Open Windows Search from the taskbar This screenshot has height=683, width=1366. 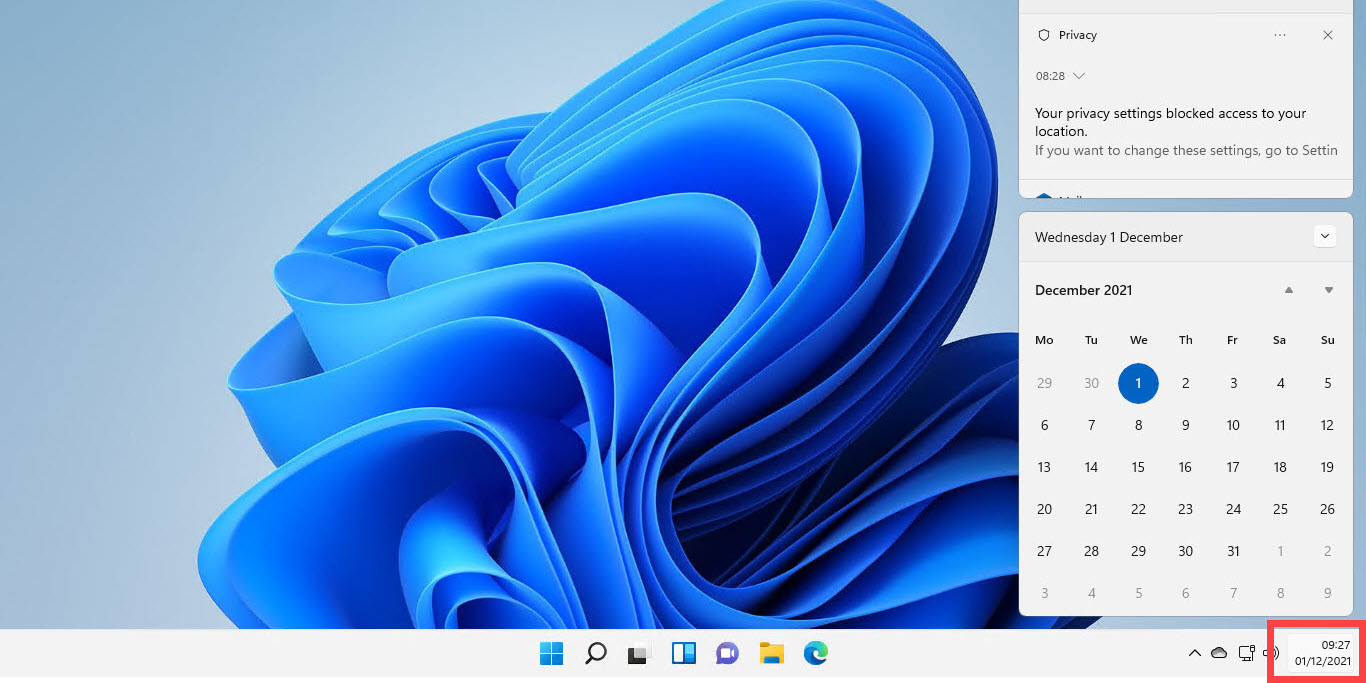pyautogui.click(x=595, y=653)
